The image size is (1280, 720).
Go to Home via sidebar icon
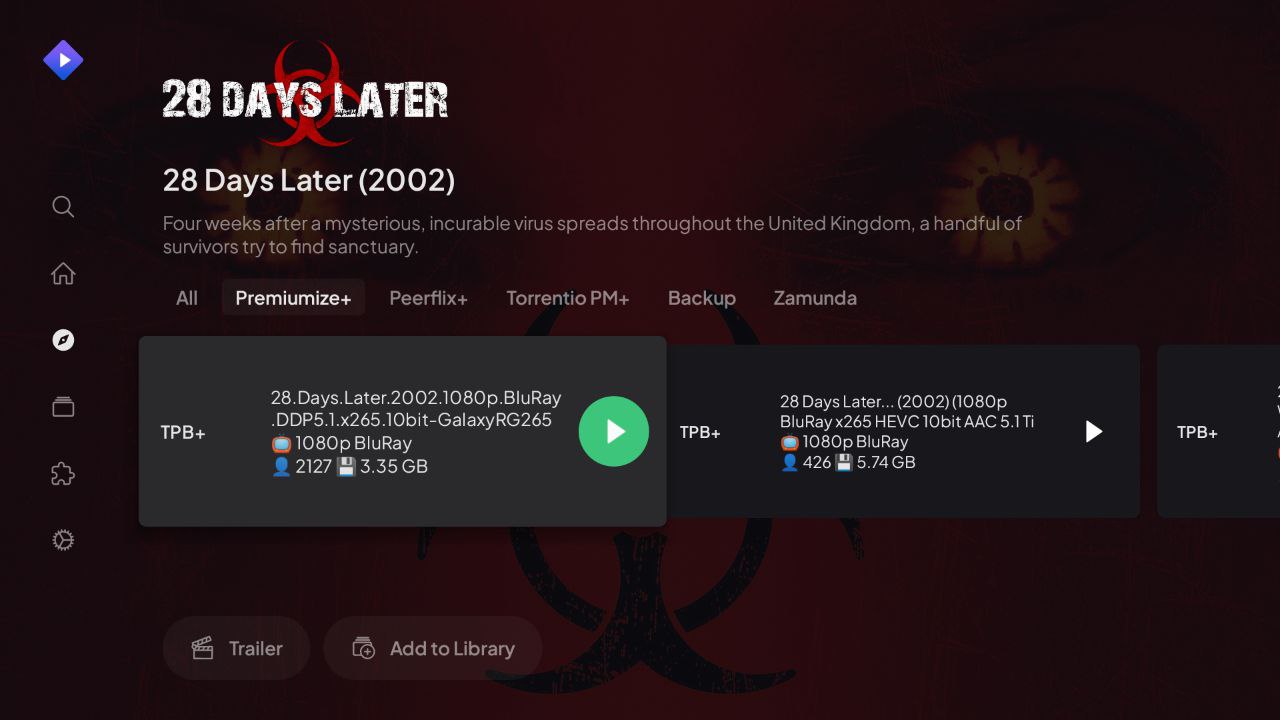tap(63, 274)
